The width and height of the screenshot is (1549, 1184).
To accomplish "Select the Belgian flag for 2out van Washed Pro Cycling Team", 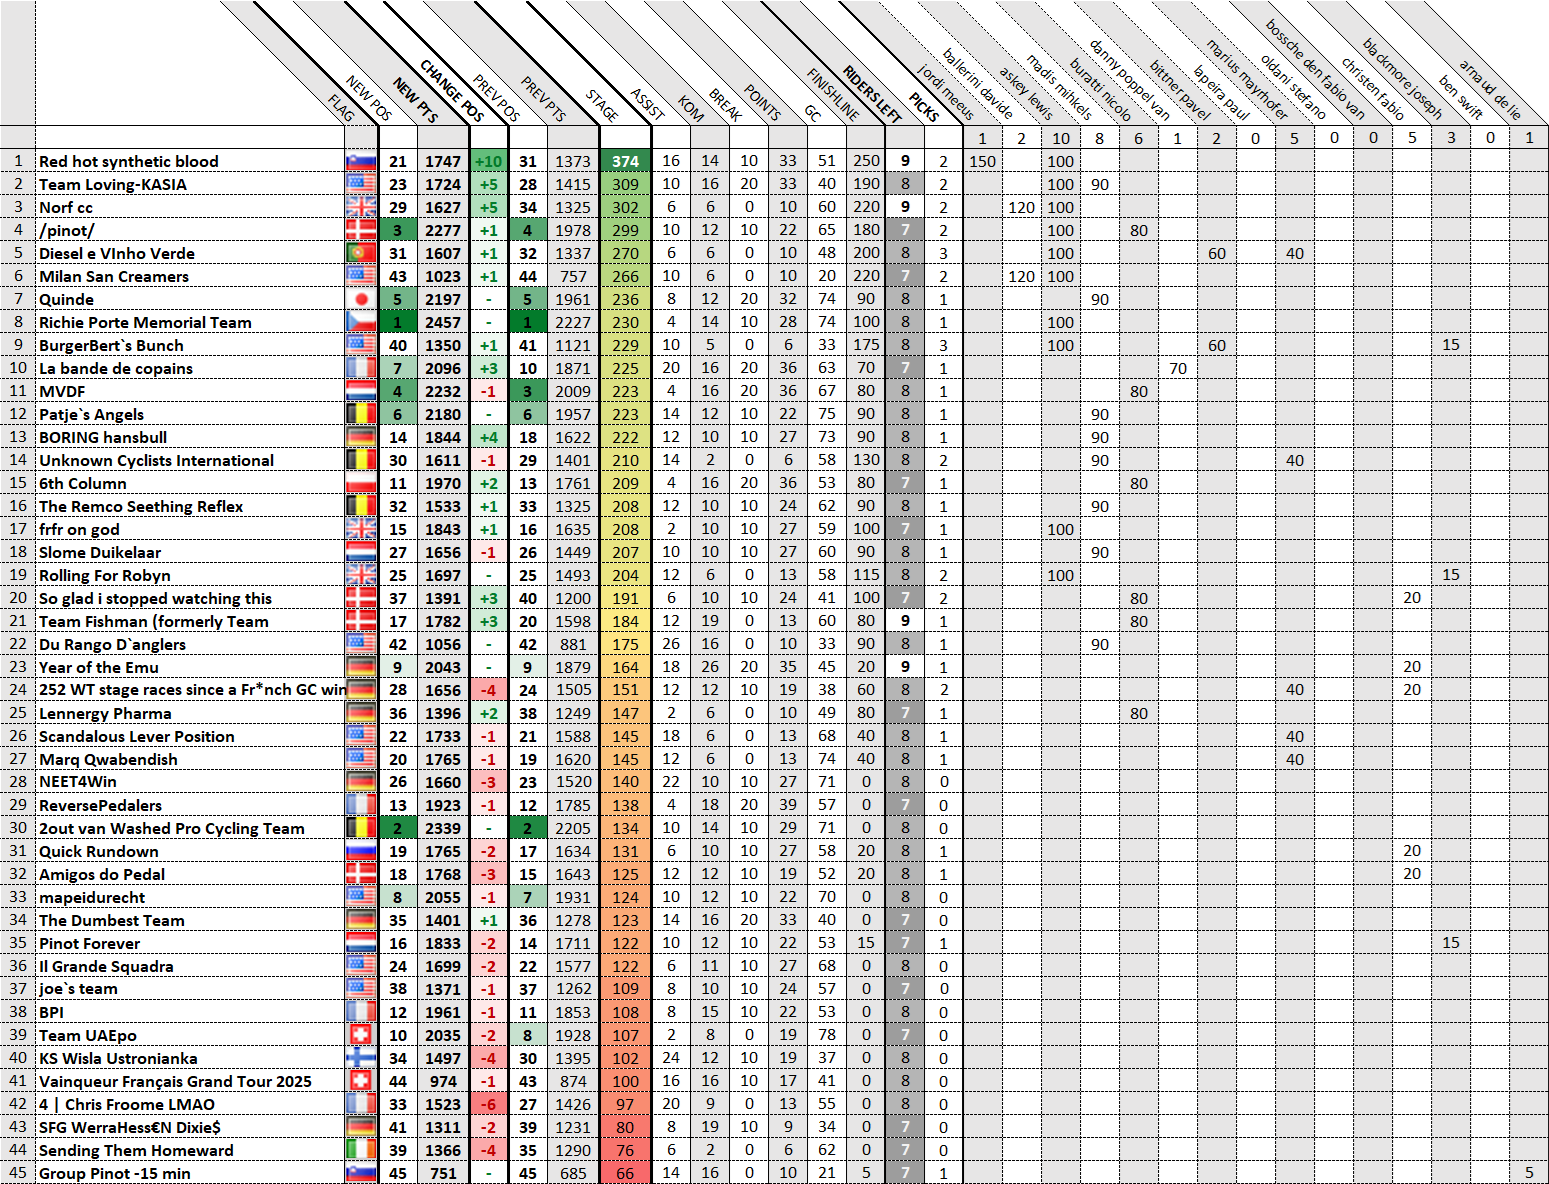I will (361, 828).
